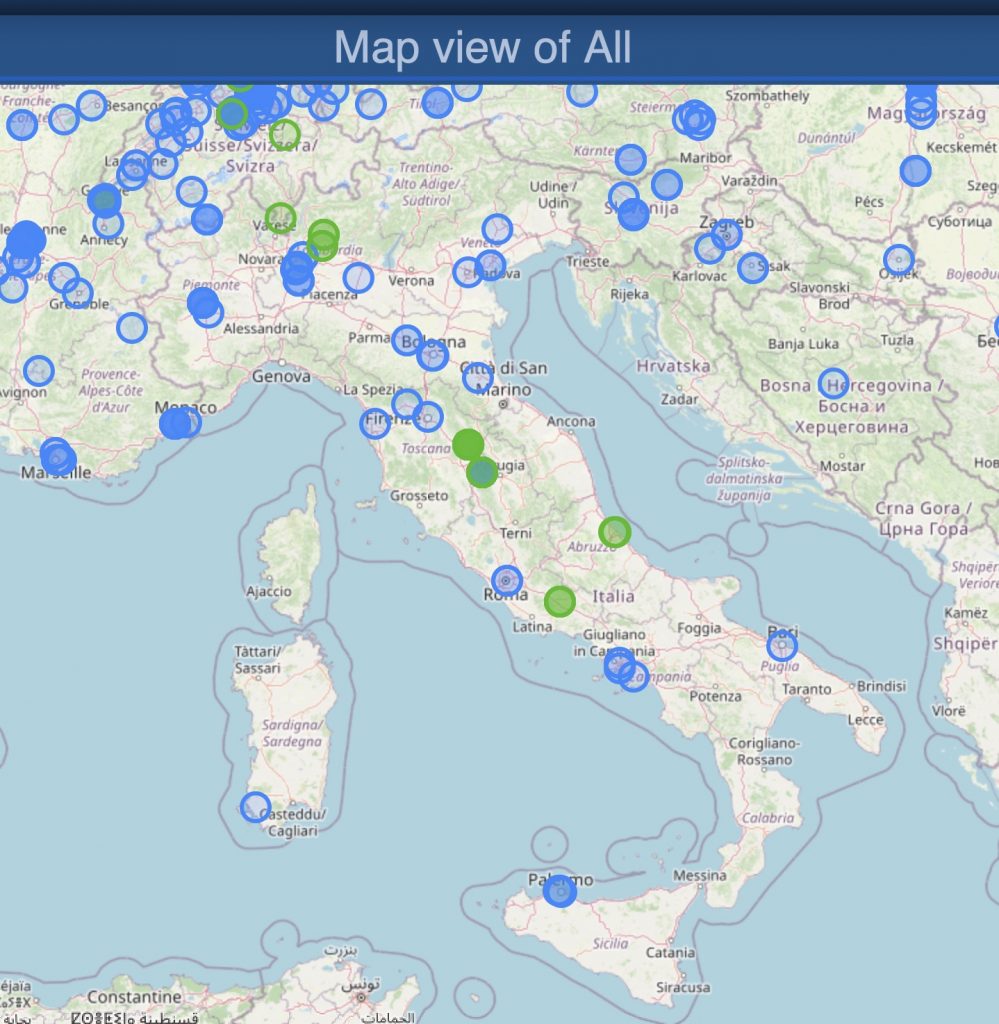999x1024 pixels.
Task: Click the blue marker on Palermo
Action: point(560,891)
